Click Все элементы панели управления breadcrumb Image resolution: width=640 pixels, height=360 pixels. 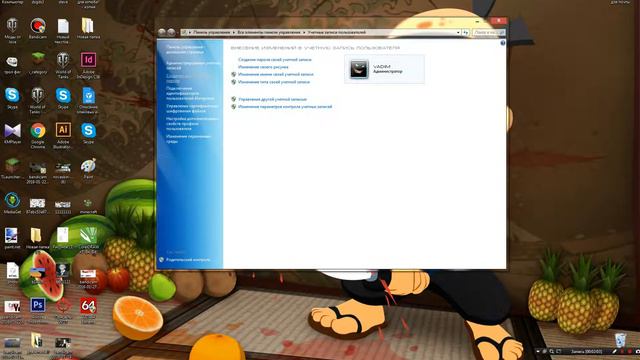tap(269, 32)
